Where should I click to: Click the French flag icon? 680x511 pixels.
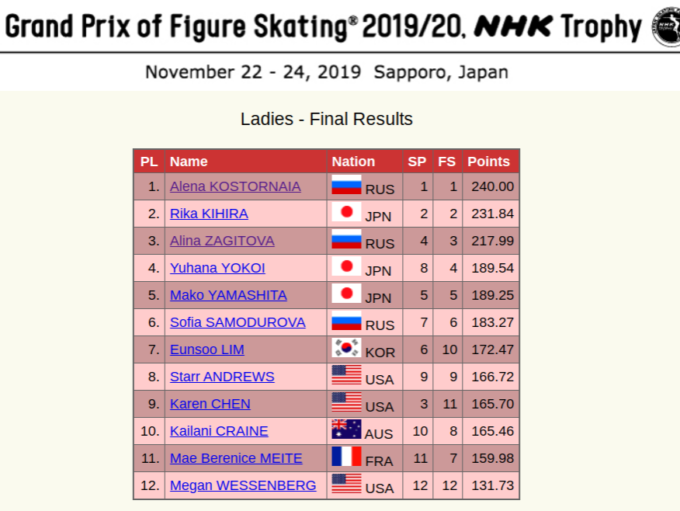346,456
